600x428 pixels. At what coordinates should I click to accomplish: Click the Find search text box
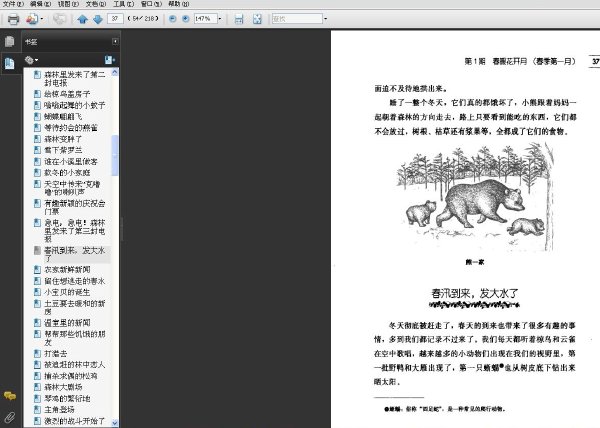point(297,18)
